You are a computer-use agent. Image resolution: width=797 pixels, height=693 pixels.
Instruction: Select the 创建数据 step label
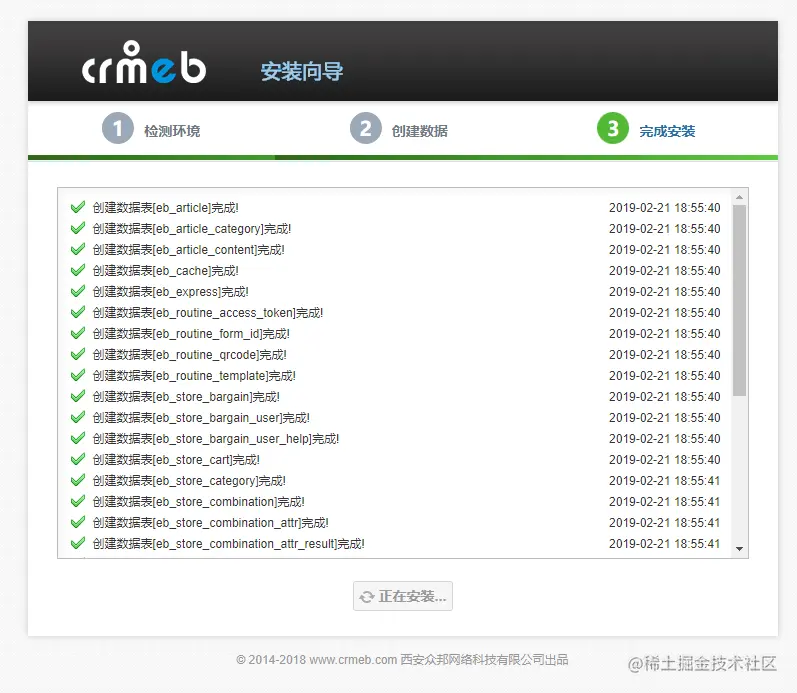point(420,131)
